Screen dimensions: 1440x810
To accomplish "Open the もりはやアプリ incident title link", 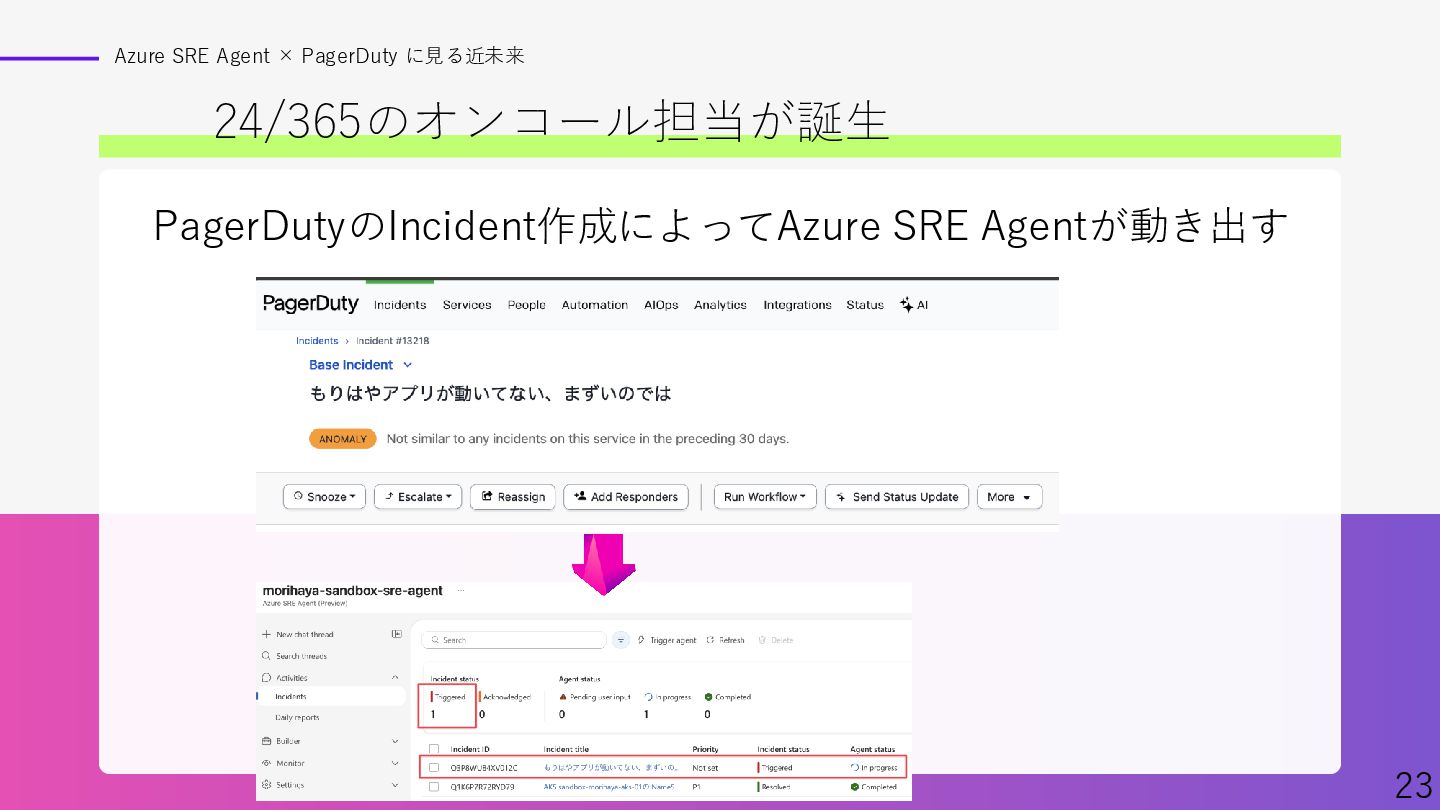I will [x=611, y=768].
